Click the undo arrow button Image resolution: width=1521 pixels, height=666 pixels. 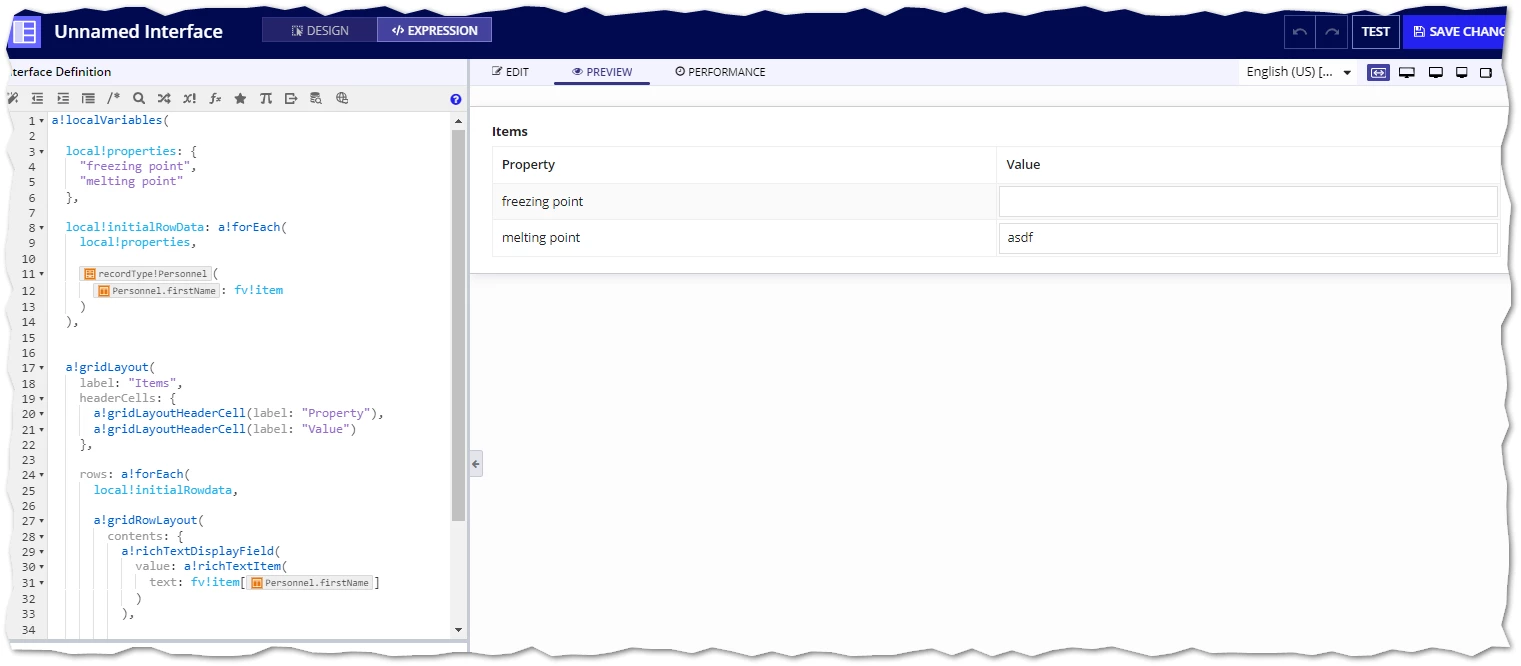1300,32
